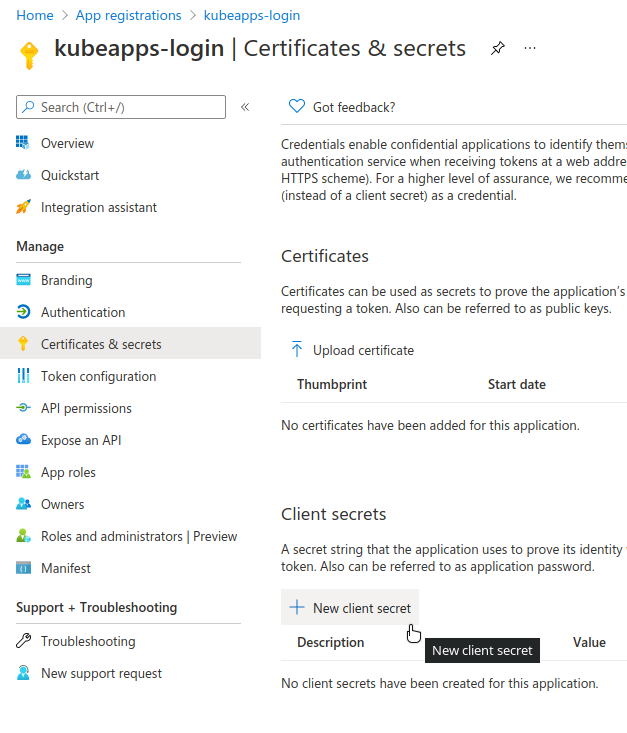Click the API permissions icon
Viewport: 627px width, 733px height.
pos(23,408)
